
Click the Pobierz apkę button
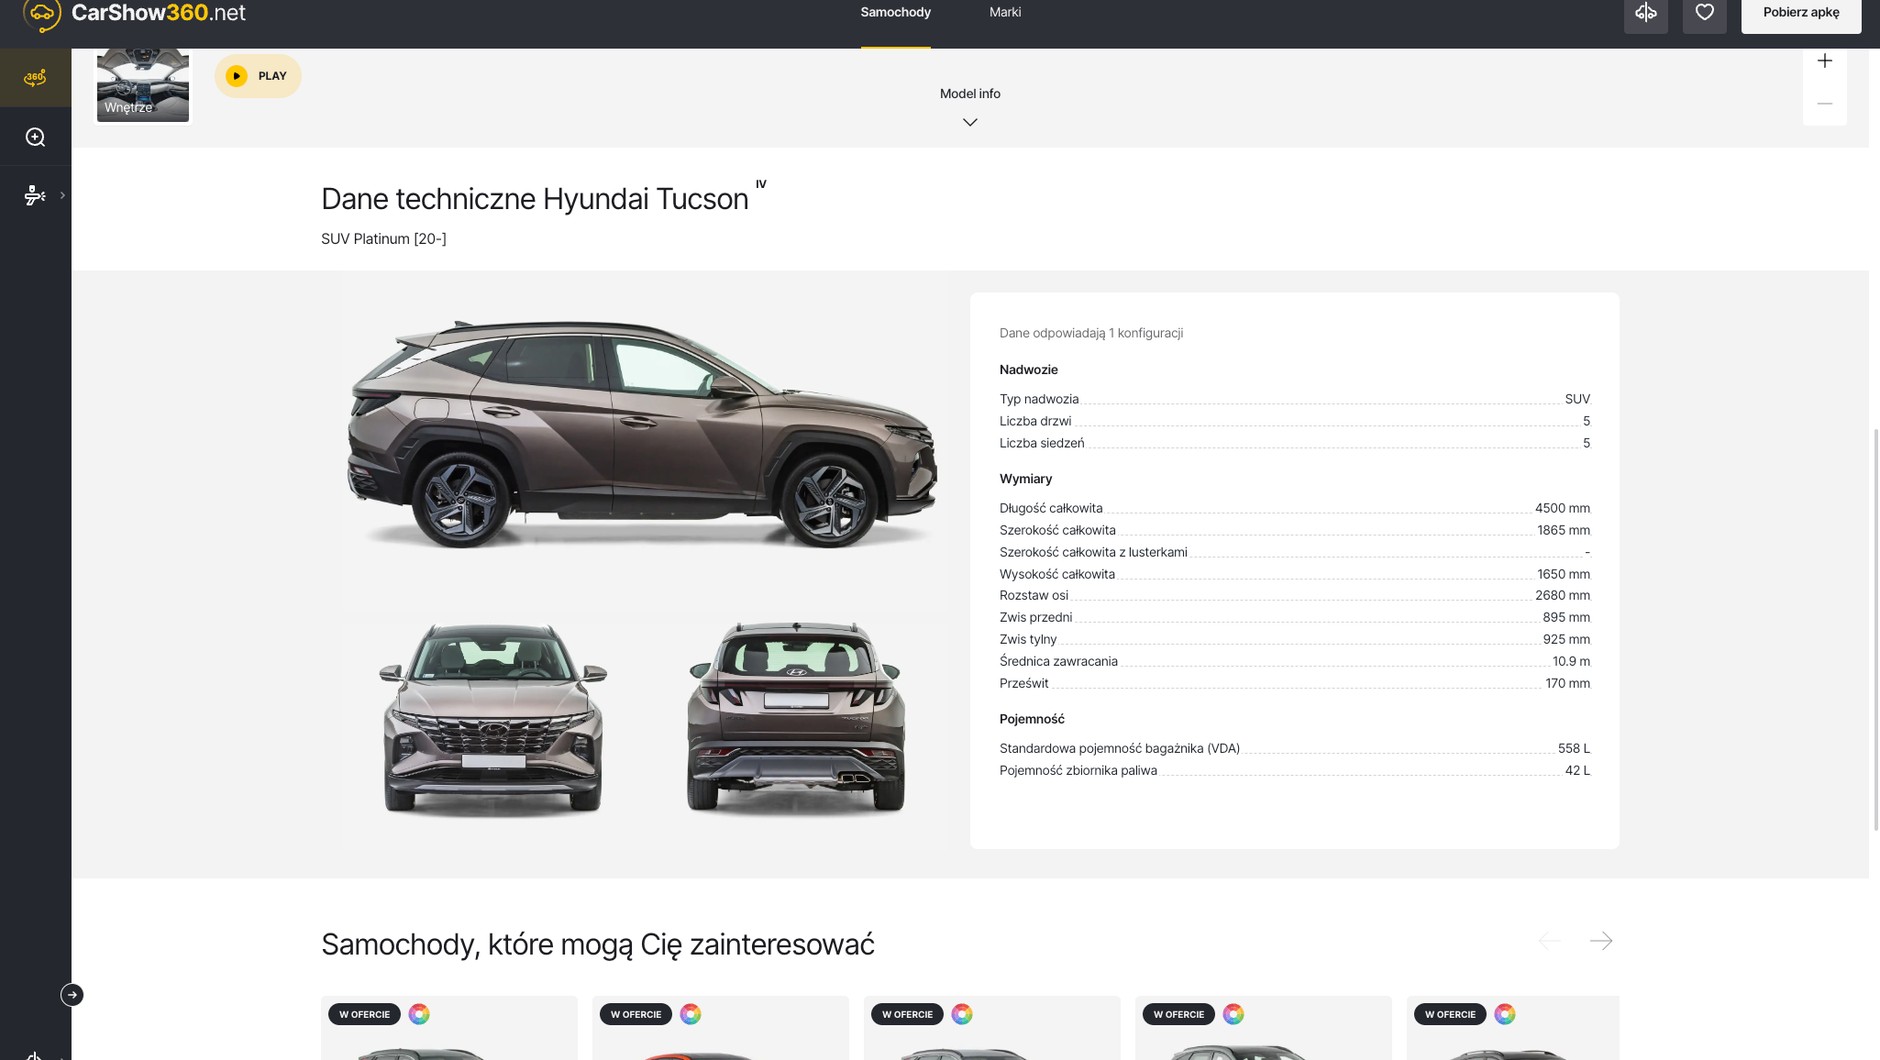[1801, 13]
